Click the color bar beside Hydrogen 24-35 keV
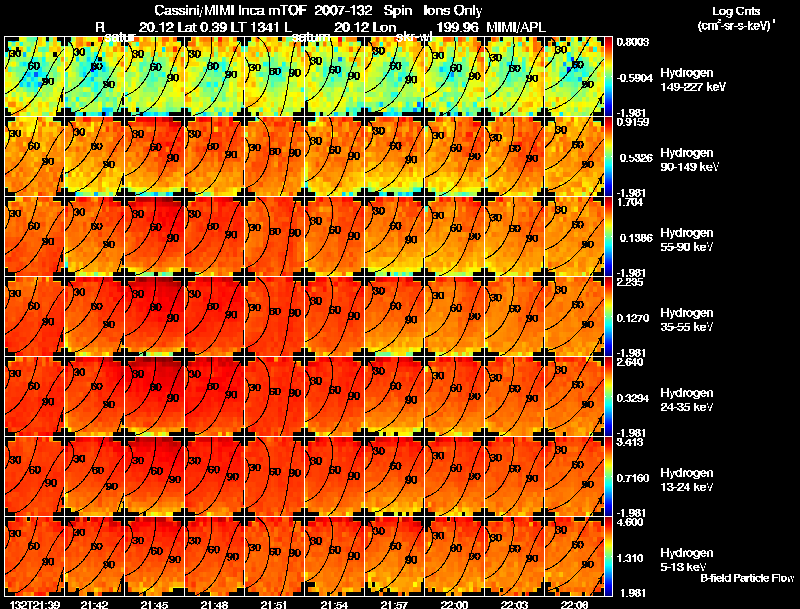 [x=608, y=396]
